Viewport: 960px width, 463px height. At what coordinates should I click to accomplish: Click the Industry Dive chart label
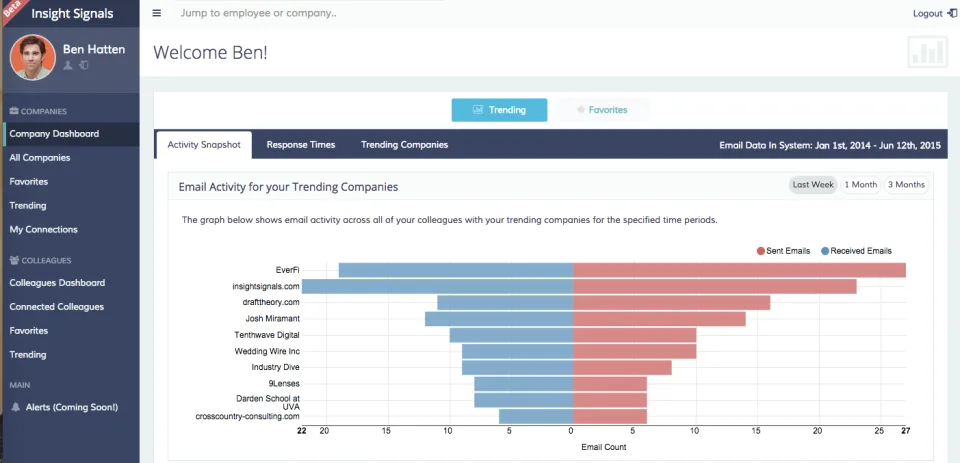[x=276, y=367]
